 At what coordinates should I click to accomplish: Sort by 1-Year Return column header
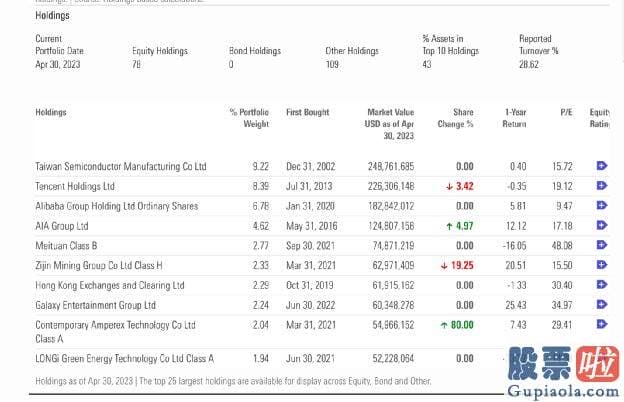pos(514,118)
